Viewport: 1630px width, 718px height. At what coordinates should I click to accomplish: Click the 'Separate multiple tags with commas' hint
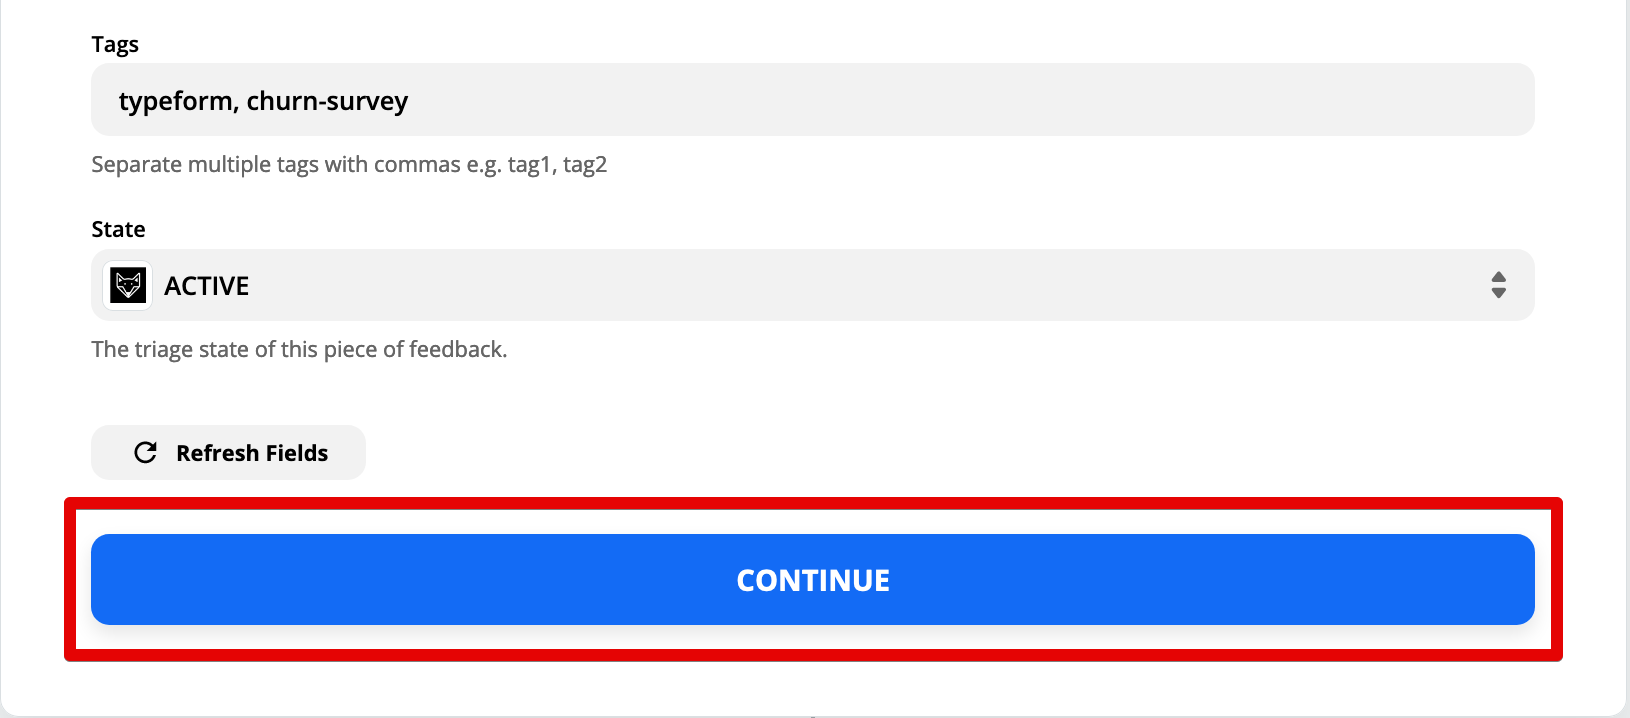pyautogui.click(x=349, y=164)
